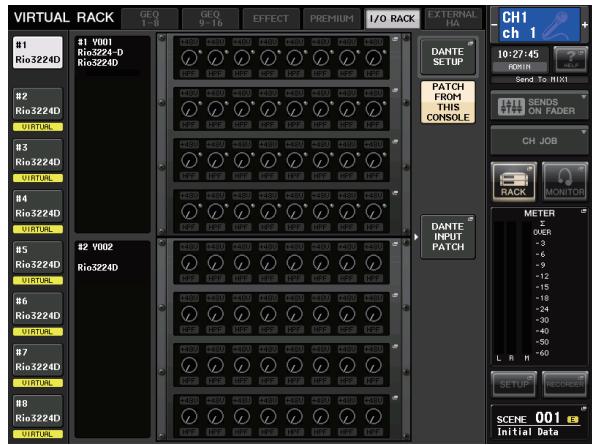The height and width of the screenshot is (445, 593).
Task: Select the next channel with plus
Action: [585, 25]
